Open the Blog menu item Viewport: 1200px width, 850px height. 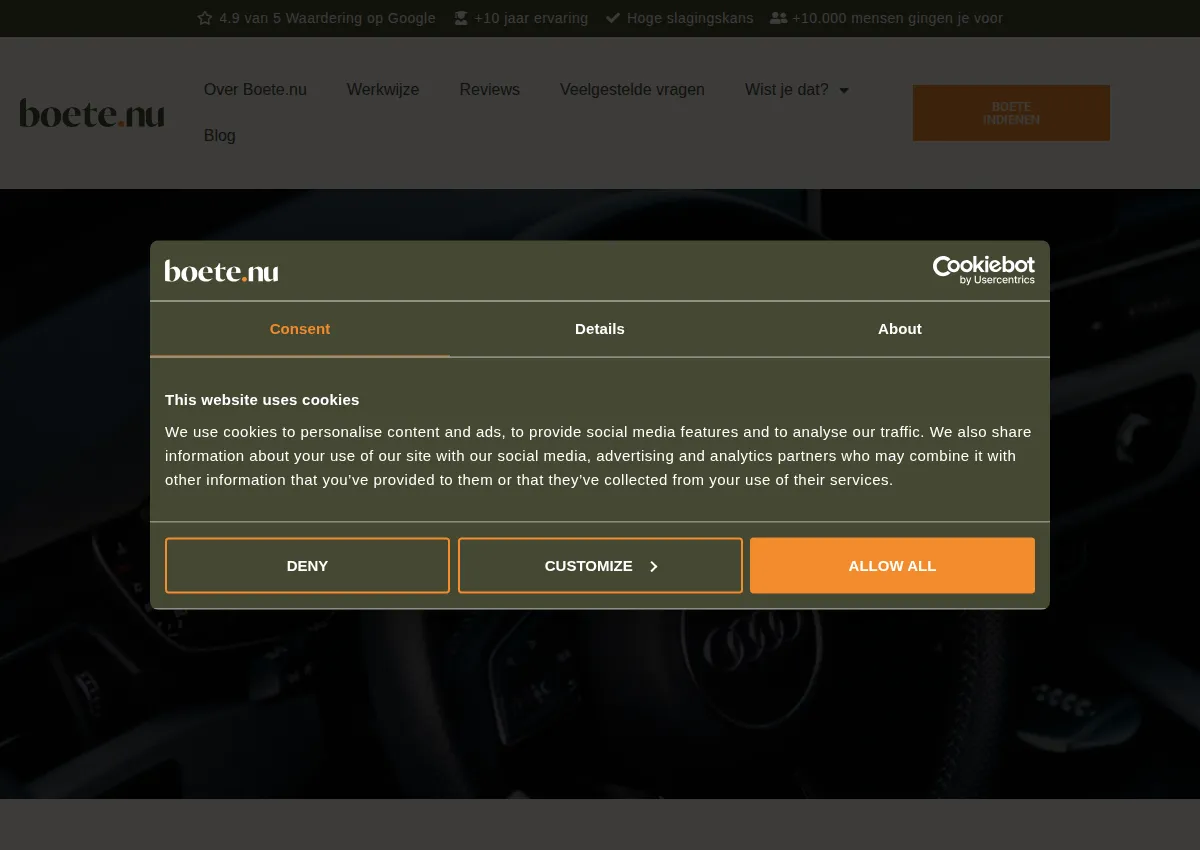coord(220,136)
